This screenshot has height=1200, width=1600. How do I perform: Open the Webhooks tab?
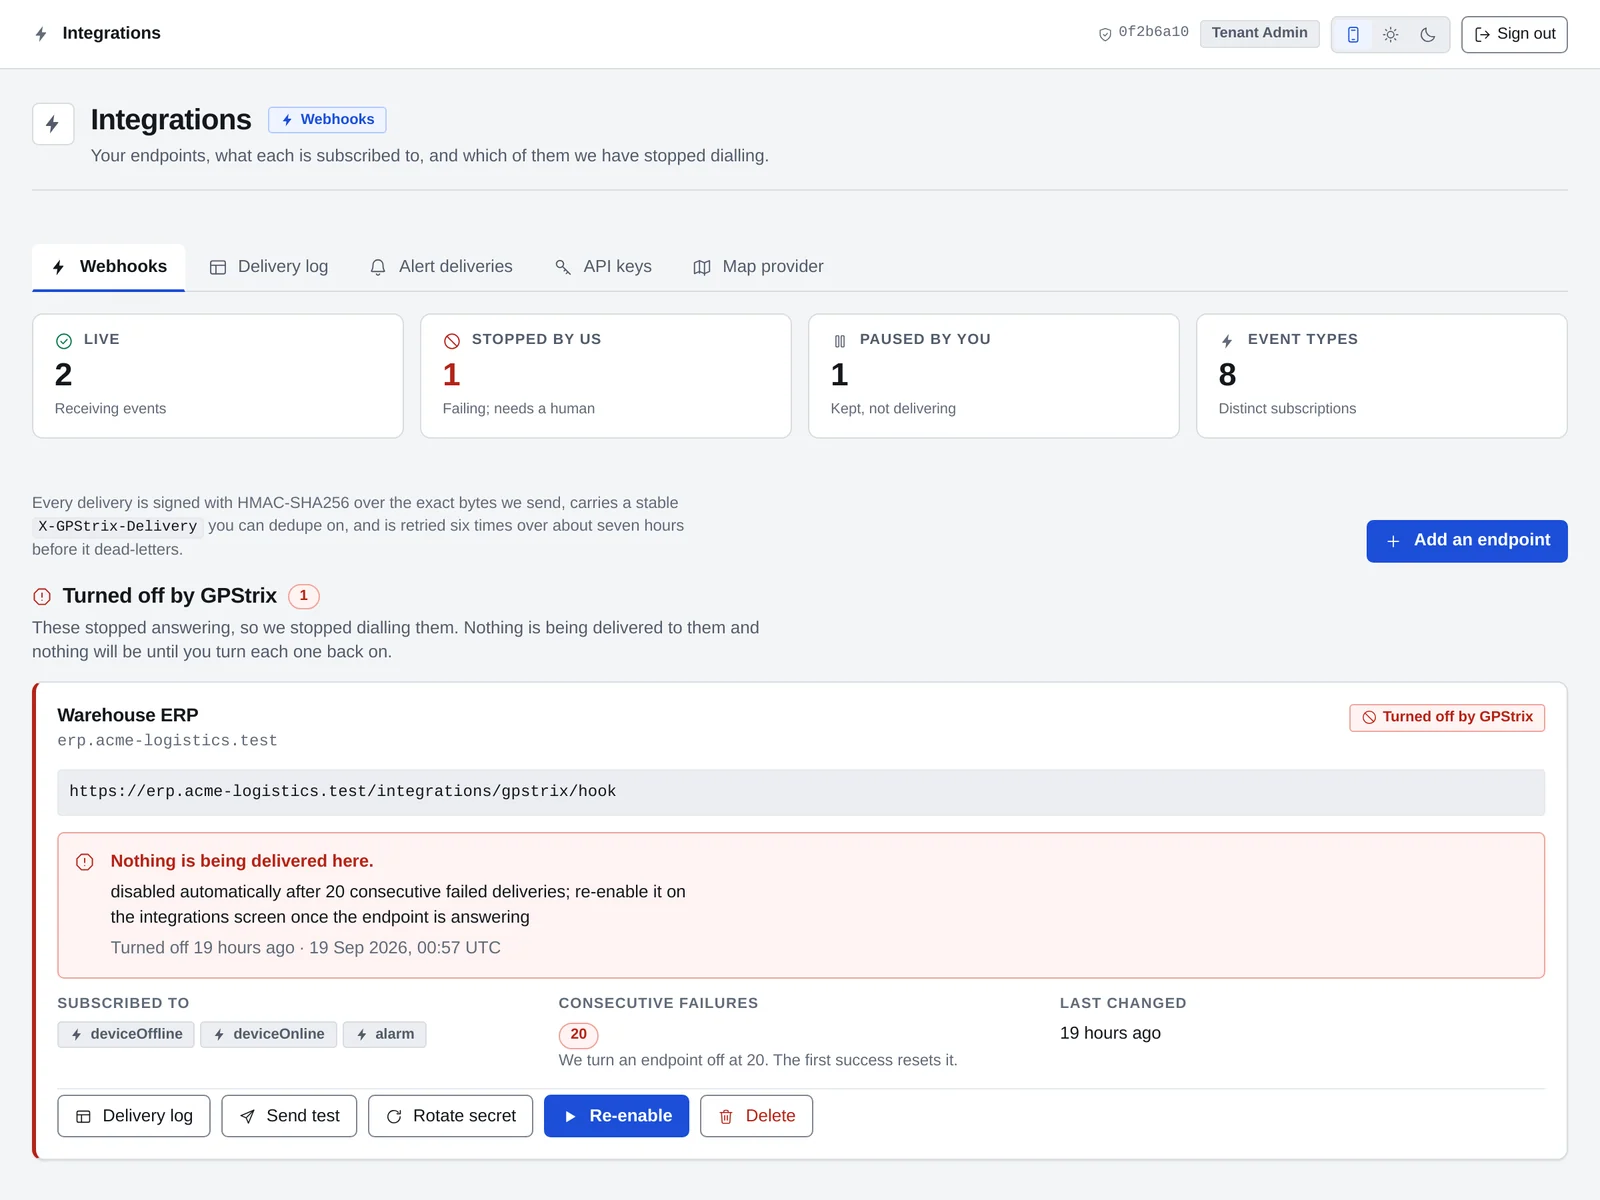tap(108, 267)
